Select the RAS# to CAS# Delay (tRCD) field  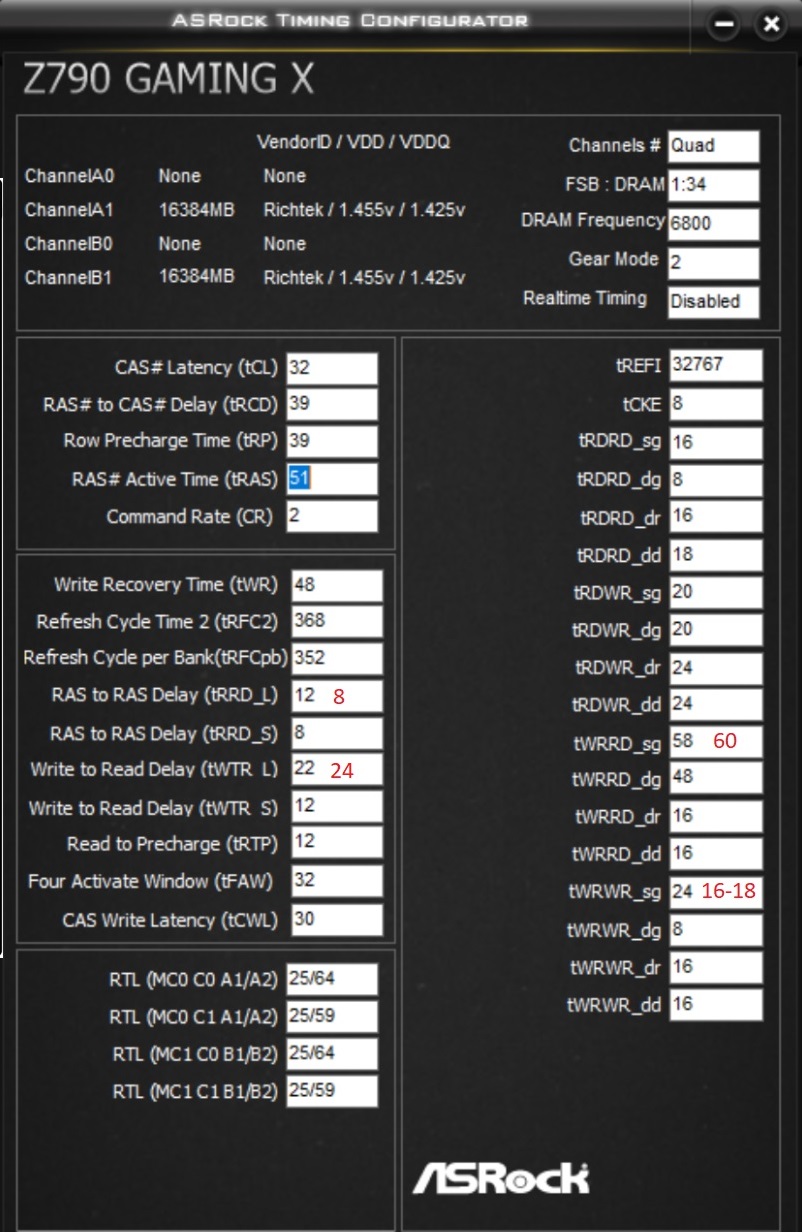pos(332,404)
